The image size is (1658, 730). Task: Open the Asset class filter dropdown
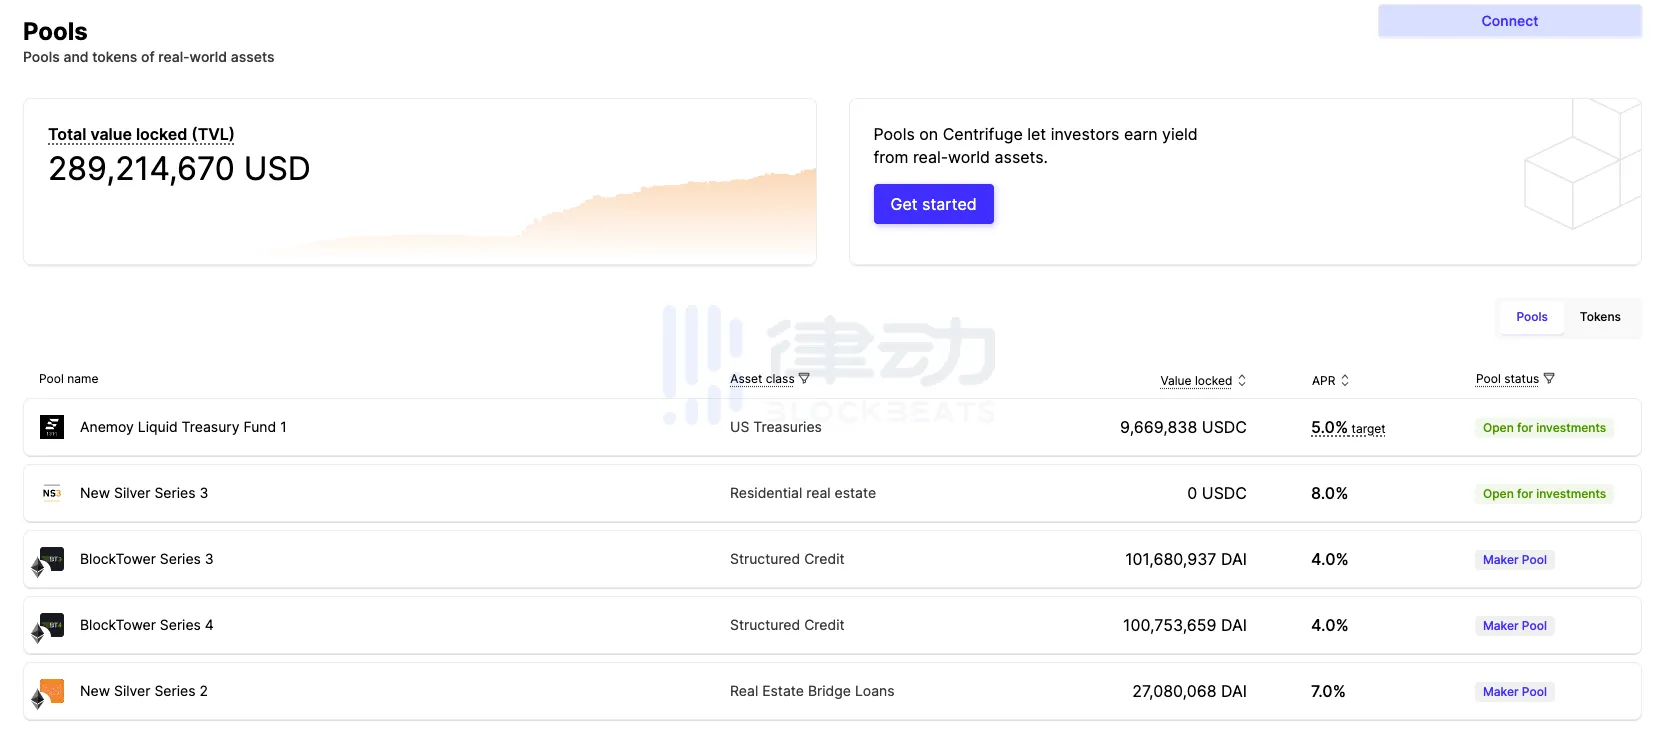[762, 379]
